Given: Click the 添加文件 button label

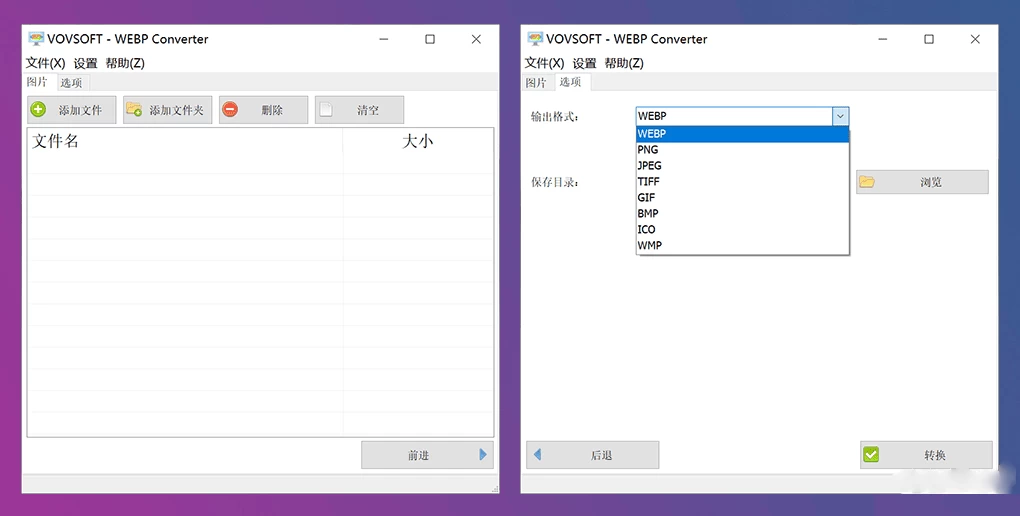Looking at the screenshot, I should (81, 110).
